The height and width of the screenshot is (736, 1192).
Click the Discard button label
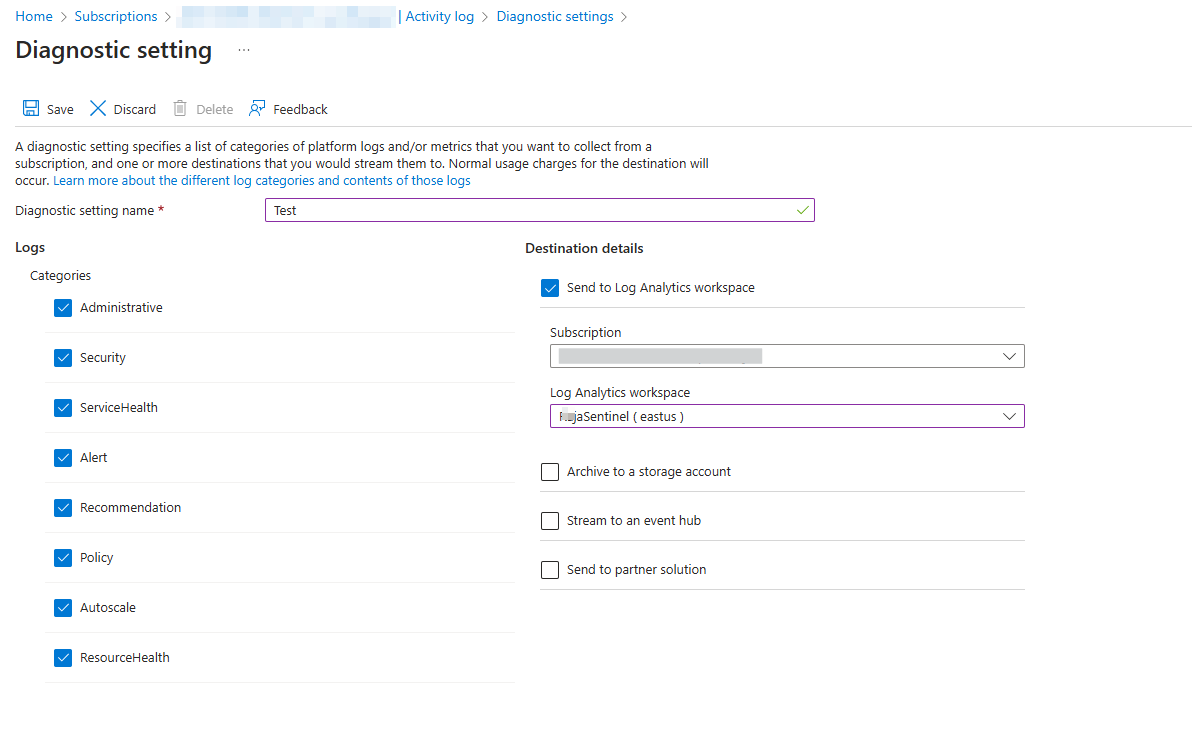point(135,109)
